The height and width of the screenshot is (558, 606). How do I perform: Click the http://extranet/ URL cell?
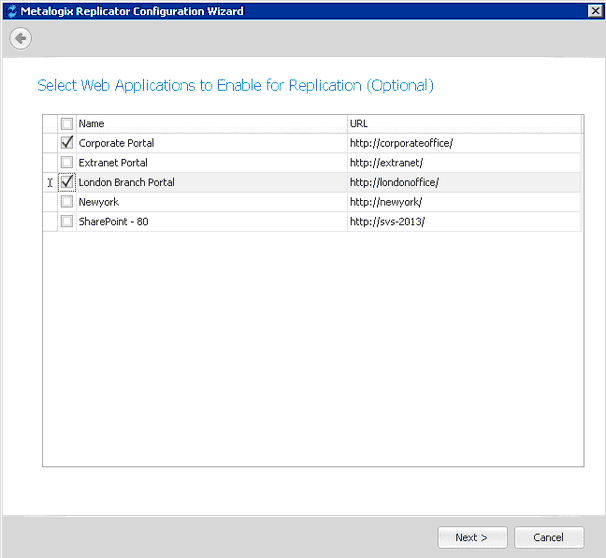click(x=464, y=163)
